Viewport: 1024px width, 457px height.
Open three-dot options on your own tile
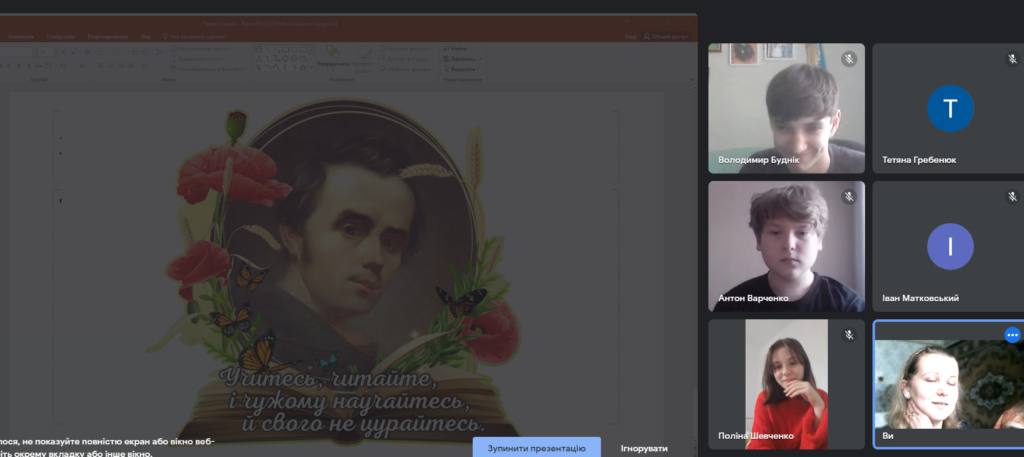[1012, 335]
